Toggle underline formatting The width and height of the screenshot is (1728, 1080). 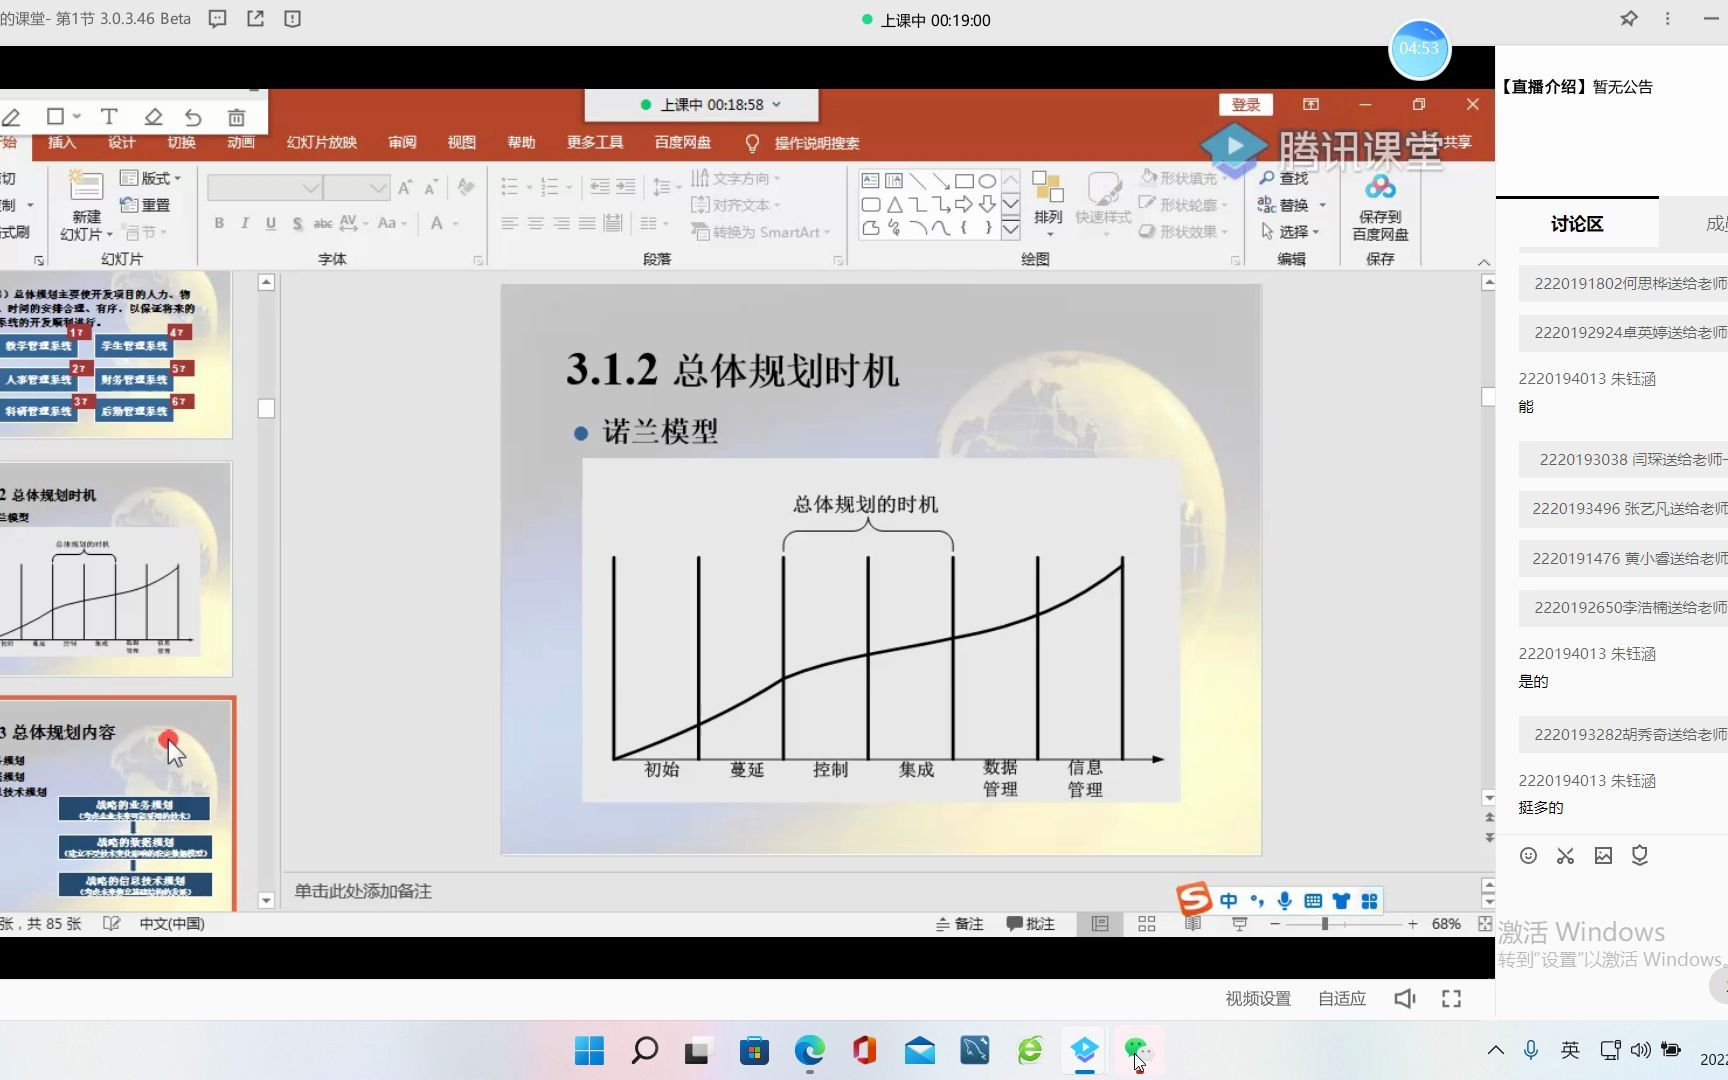click(x=270, y=223)
